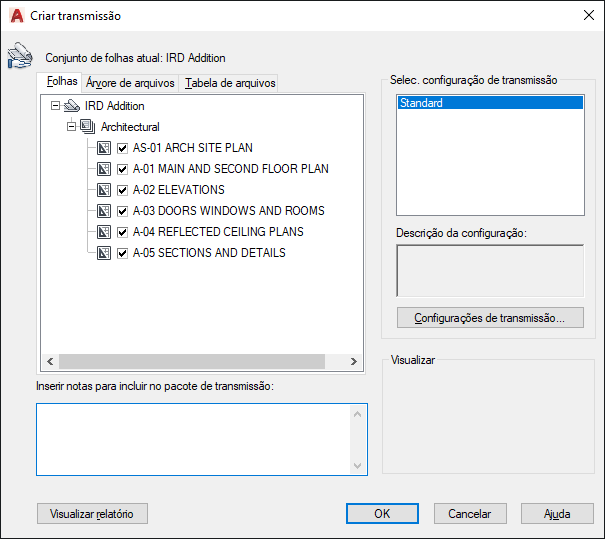Screen dimensions: 605x539
Task: Switch to the Árvore de arquivos tab
Action: pos(130,83)
